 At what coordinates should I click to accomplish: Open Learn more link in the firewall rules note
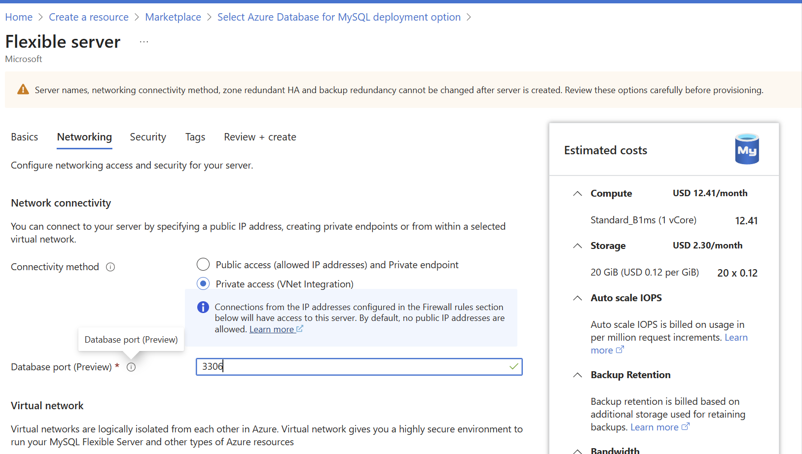272,329
